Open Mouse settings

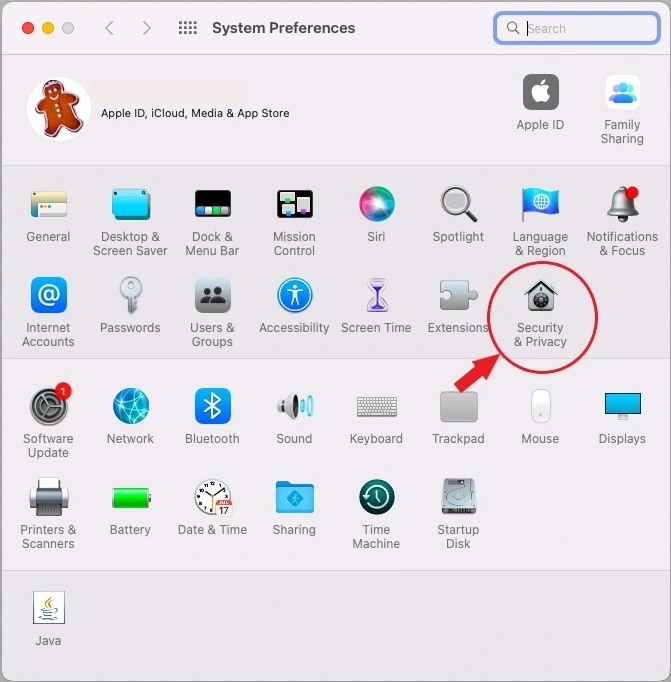(540, 406)
